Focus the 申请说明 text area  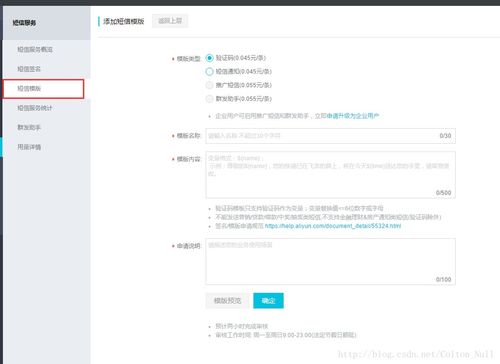[x=330, y=262]
